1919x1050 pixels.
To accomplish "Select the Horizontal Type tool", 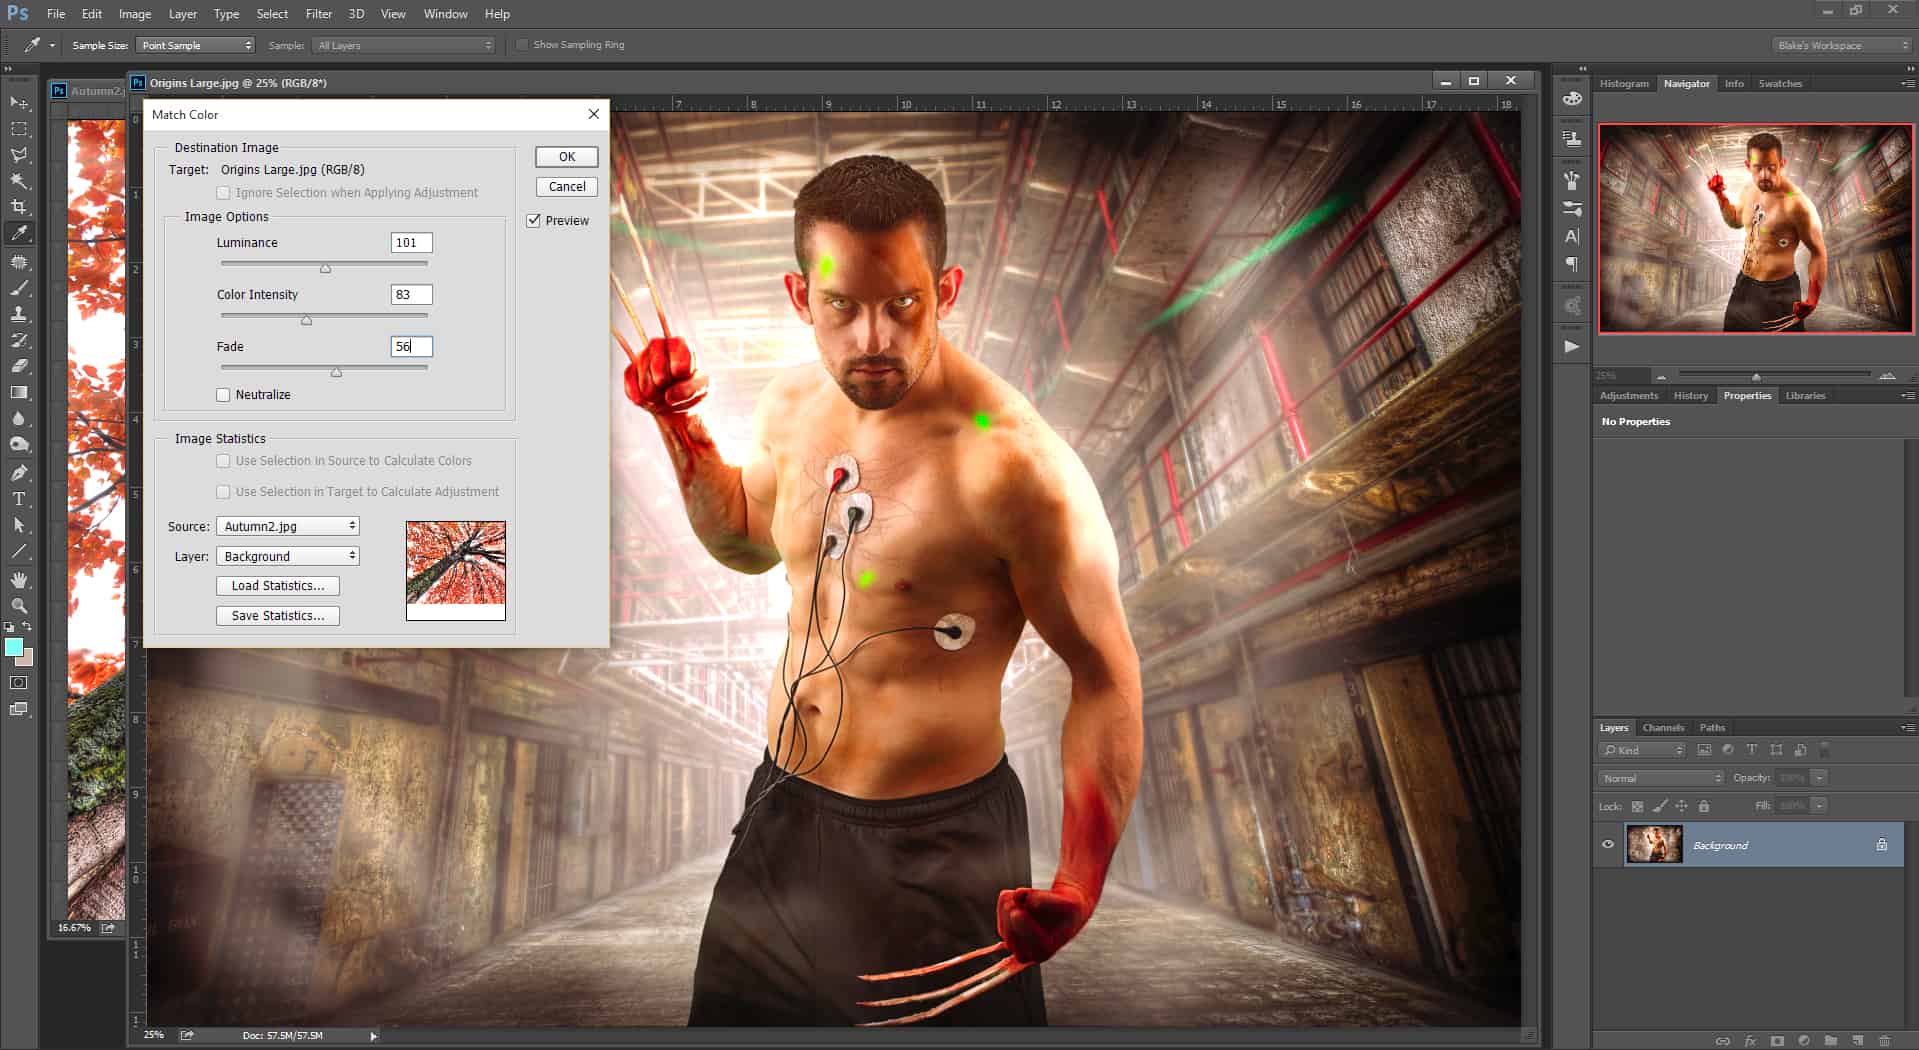I will [19, 499].
